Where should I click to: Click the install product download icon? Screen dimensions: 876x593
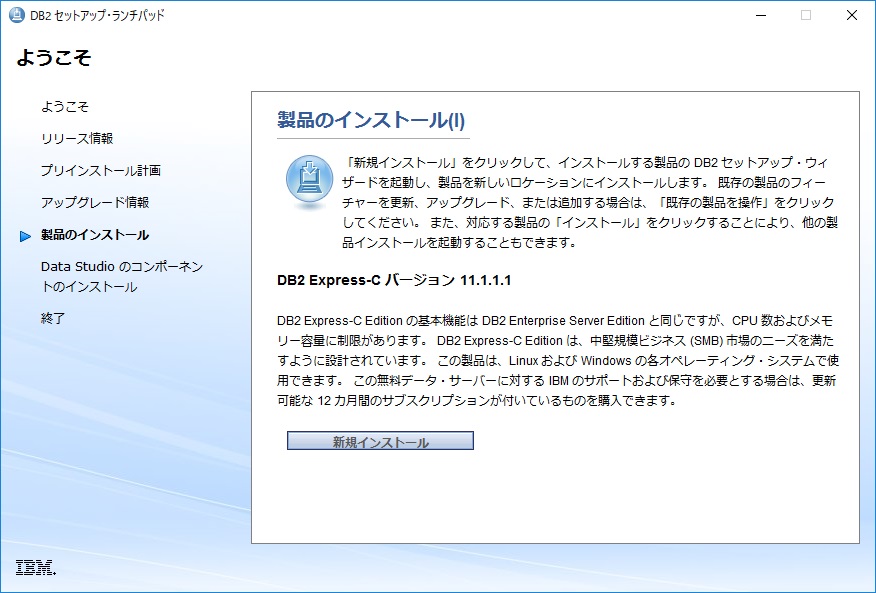click(310, 181)
